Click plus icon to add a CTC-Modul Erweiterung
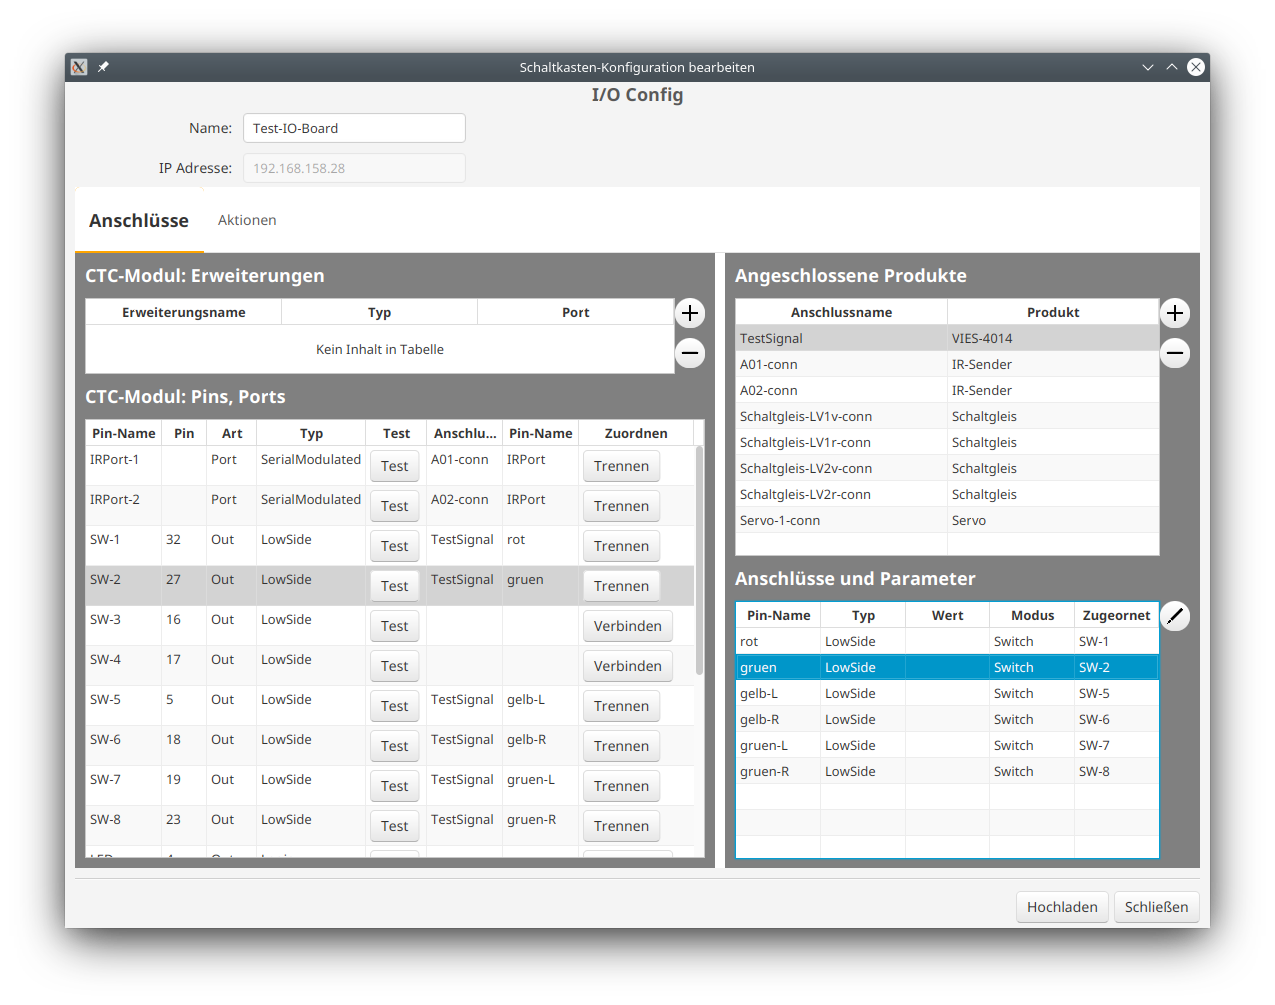 pos(690,313)
